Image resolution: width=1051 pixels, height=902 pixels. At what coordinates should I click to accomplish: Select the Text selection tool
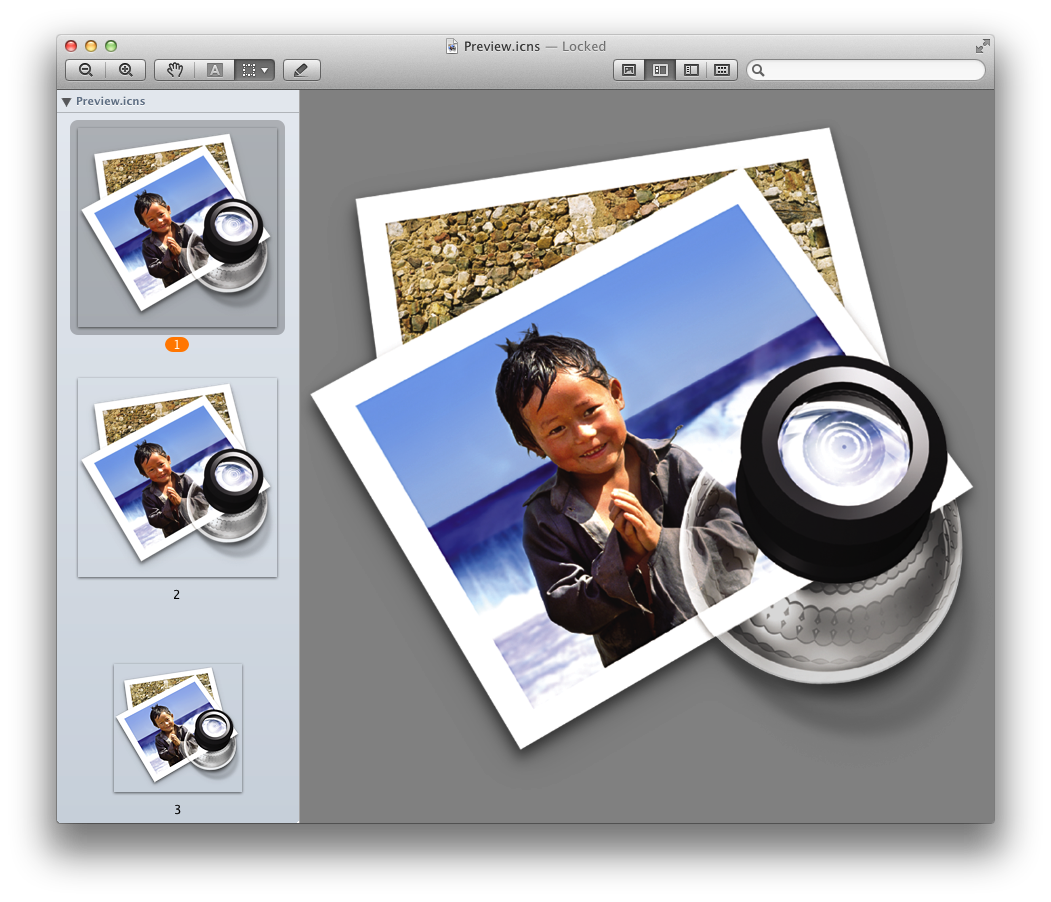(214, 70)
